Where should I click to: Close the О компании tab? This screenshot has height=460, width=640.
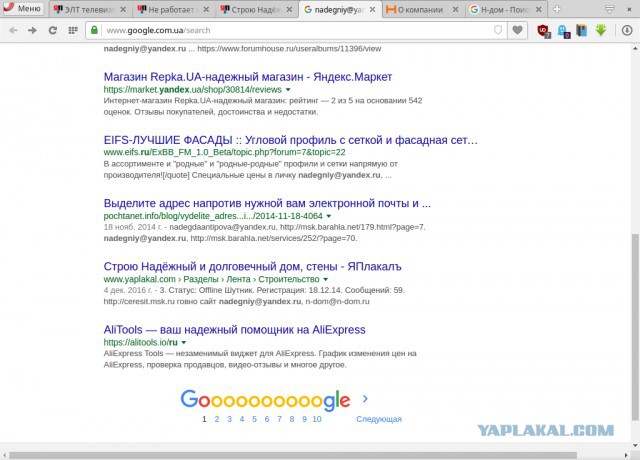[x=456, y=9]
